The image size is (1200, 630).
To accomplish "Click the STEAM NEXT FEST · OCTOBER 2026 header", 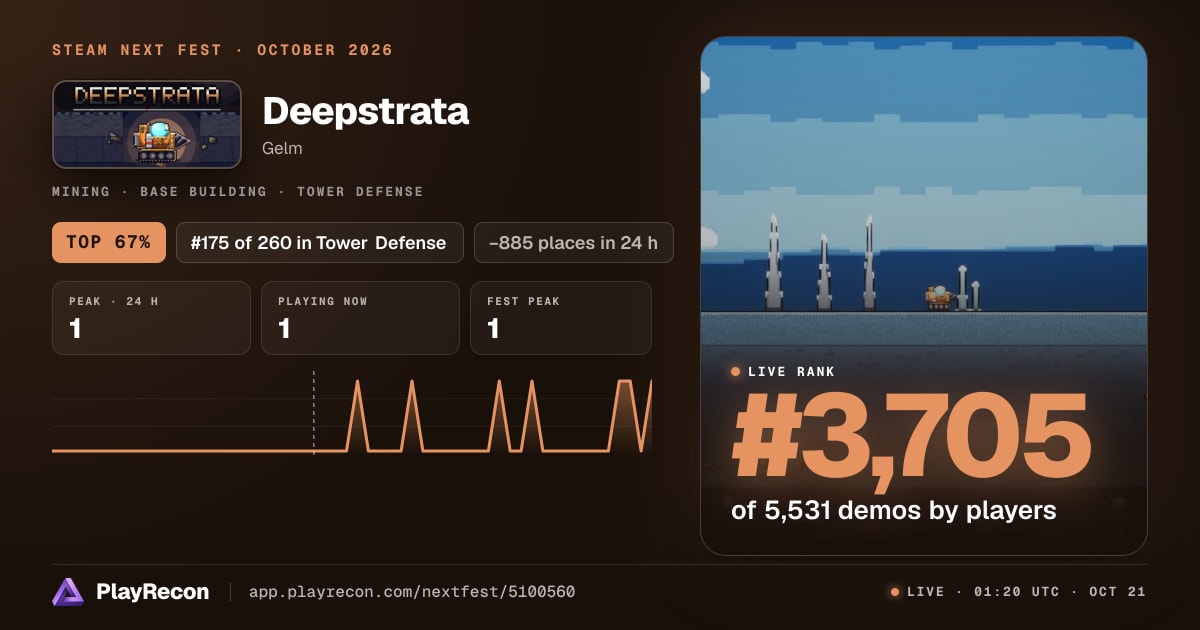I will (223, 50).
